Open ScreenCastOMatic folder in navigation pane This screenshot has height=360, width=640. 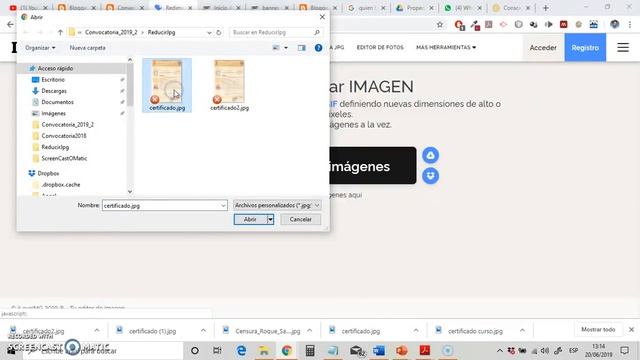tap(64, 158)
